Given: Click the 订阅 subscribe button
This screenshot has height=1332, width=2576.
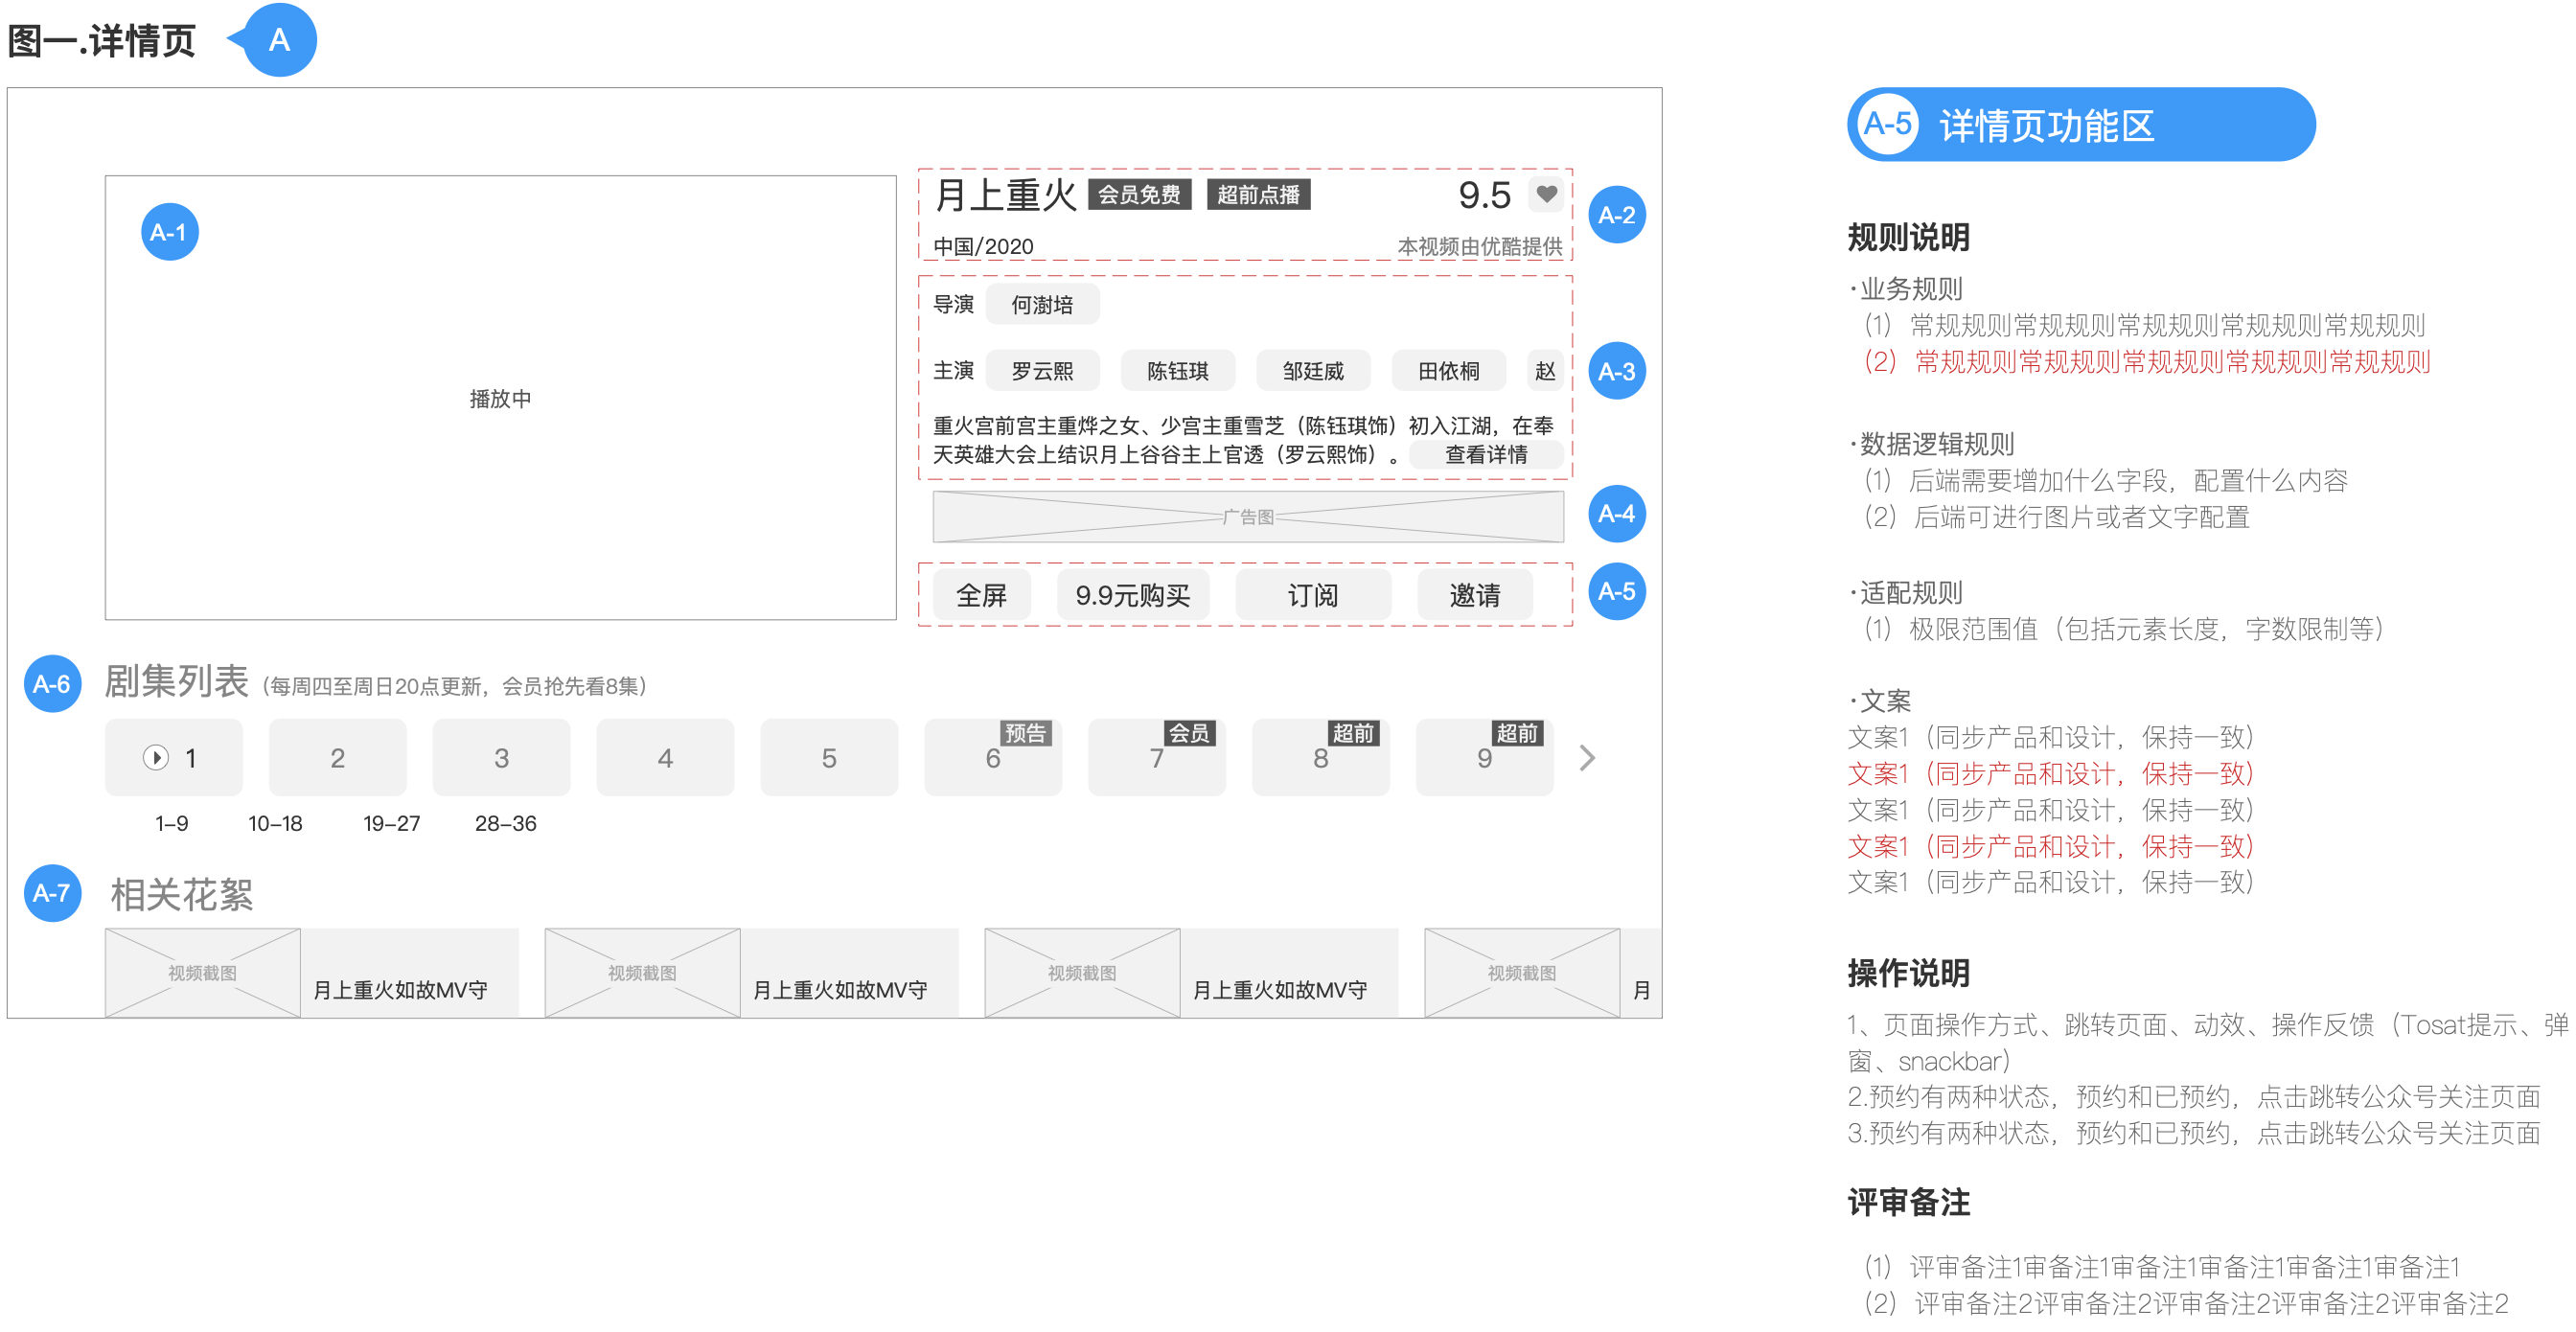Looking at the screenshot, I should 1312,595.
